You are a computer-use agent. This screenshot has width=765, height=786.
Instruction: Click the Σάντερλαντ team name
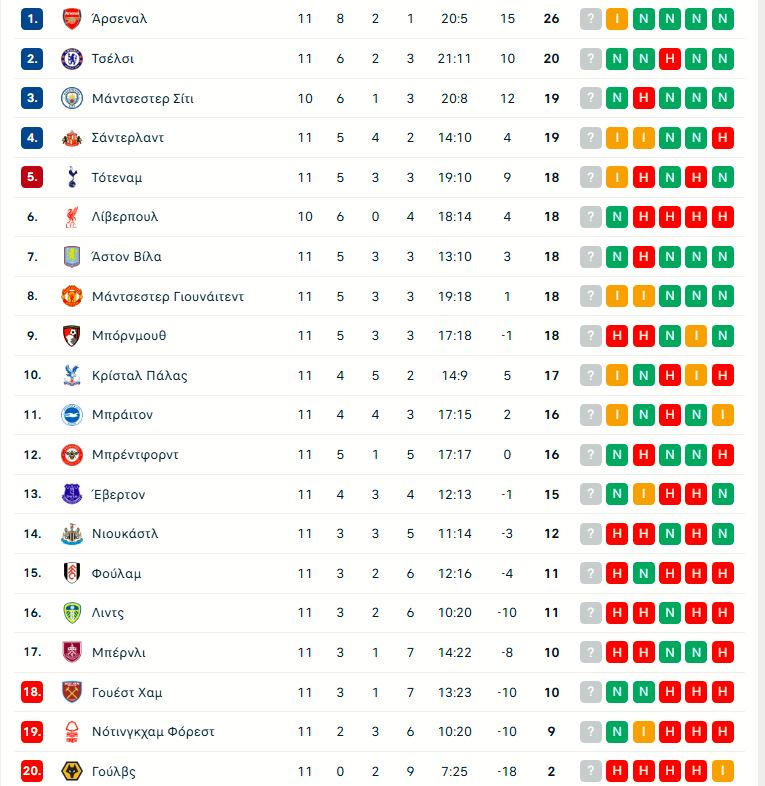tap(127, 138)
